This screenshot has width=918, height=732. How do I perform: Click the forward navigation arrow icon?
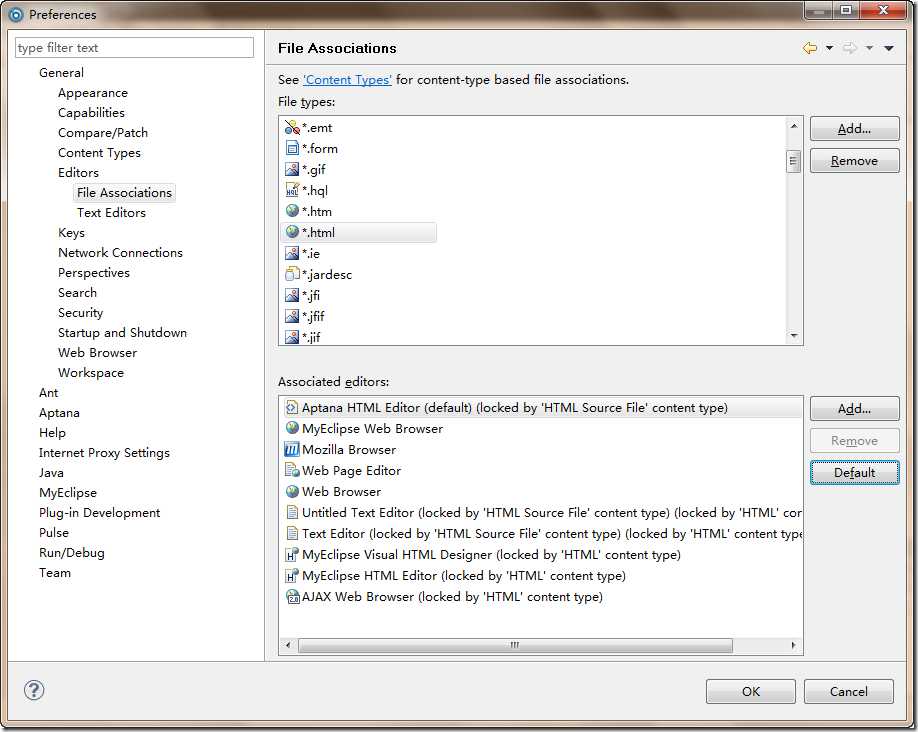pos(850,48)
